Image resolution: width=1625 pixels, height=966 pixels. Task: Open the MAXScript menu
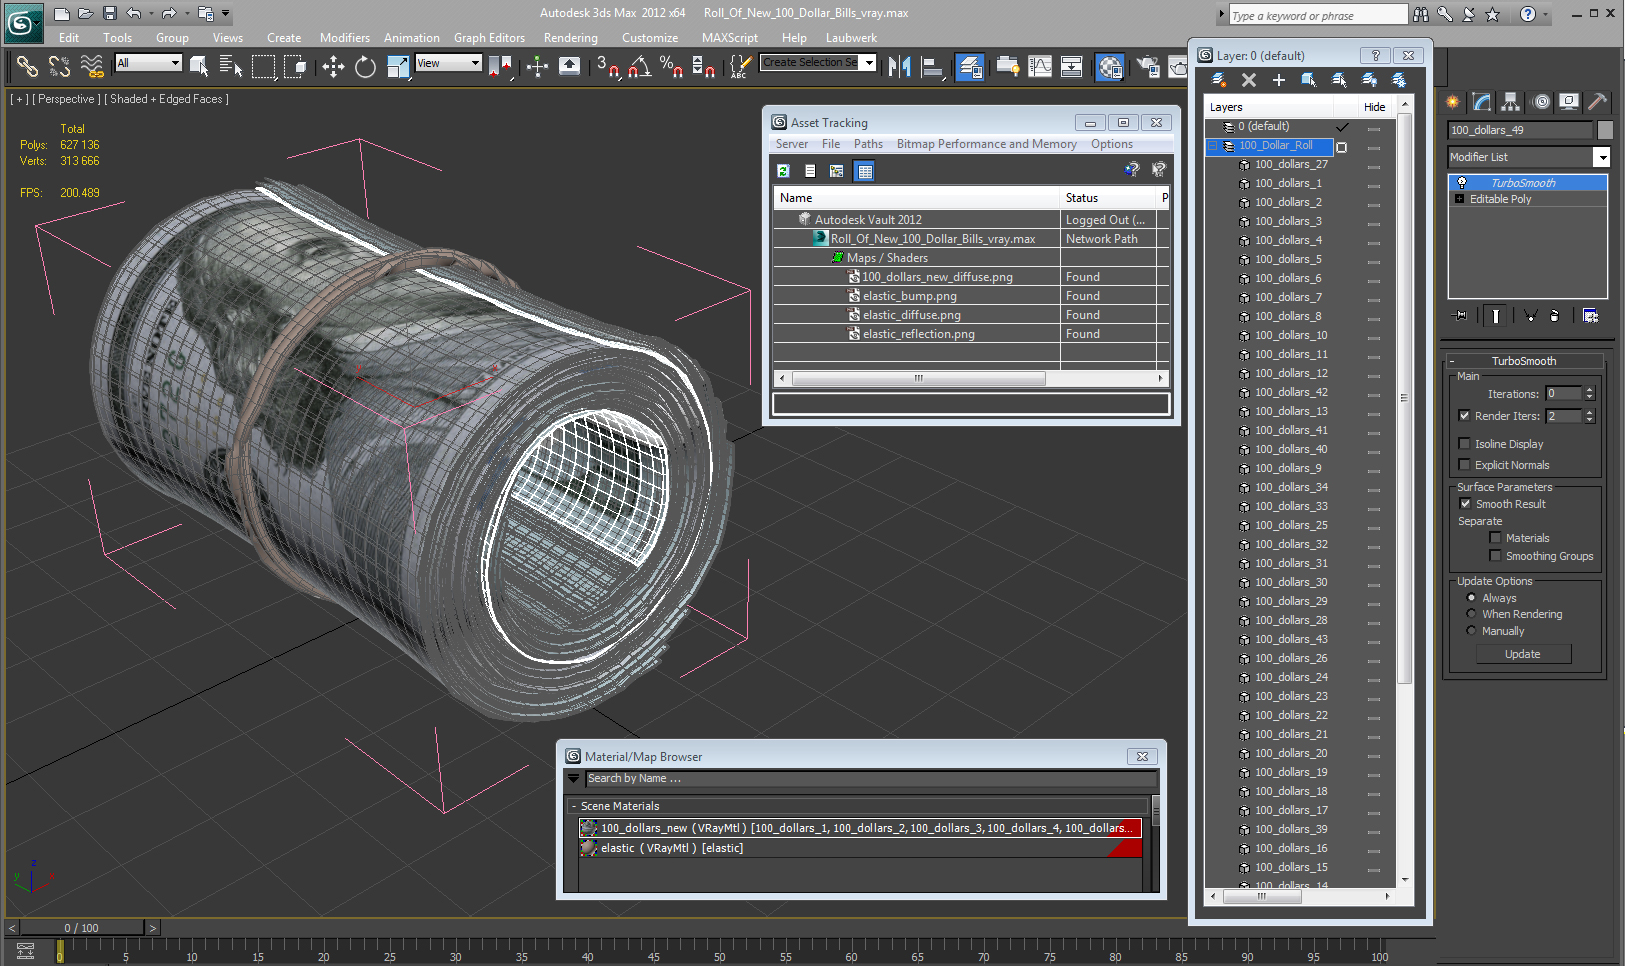click(730, 38)
